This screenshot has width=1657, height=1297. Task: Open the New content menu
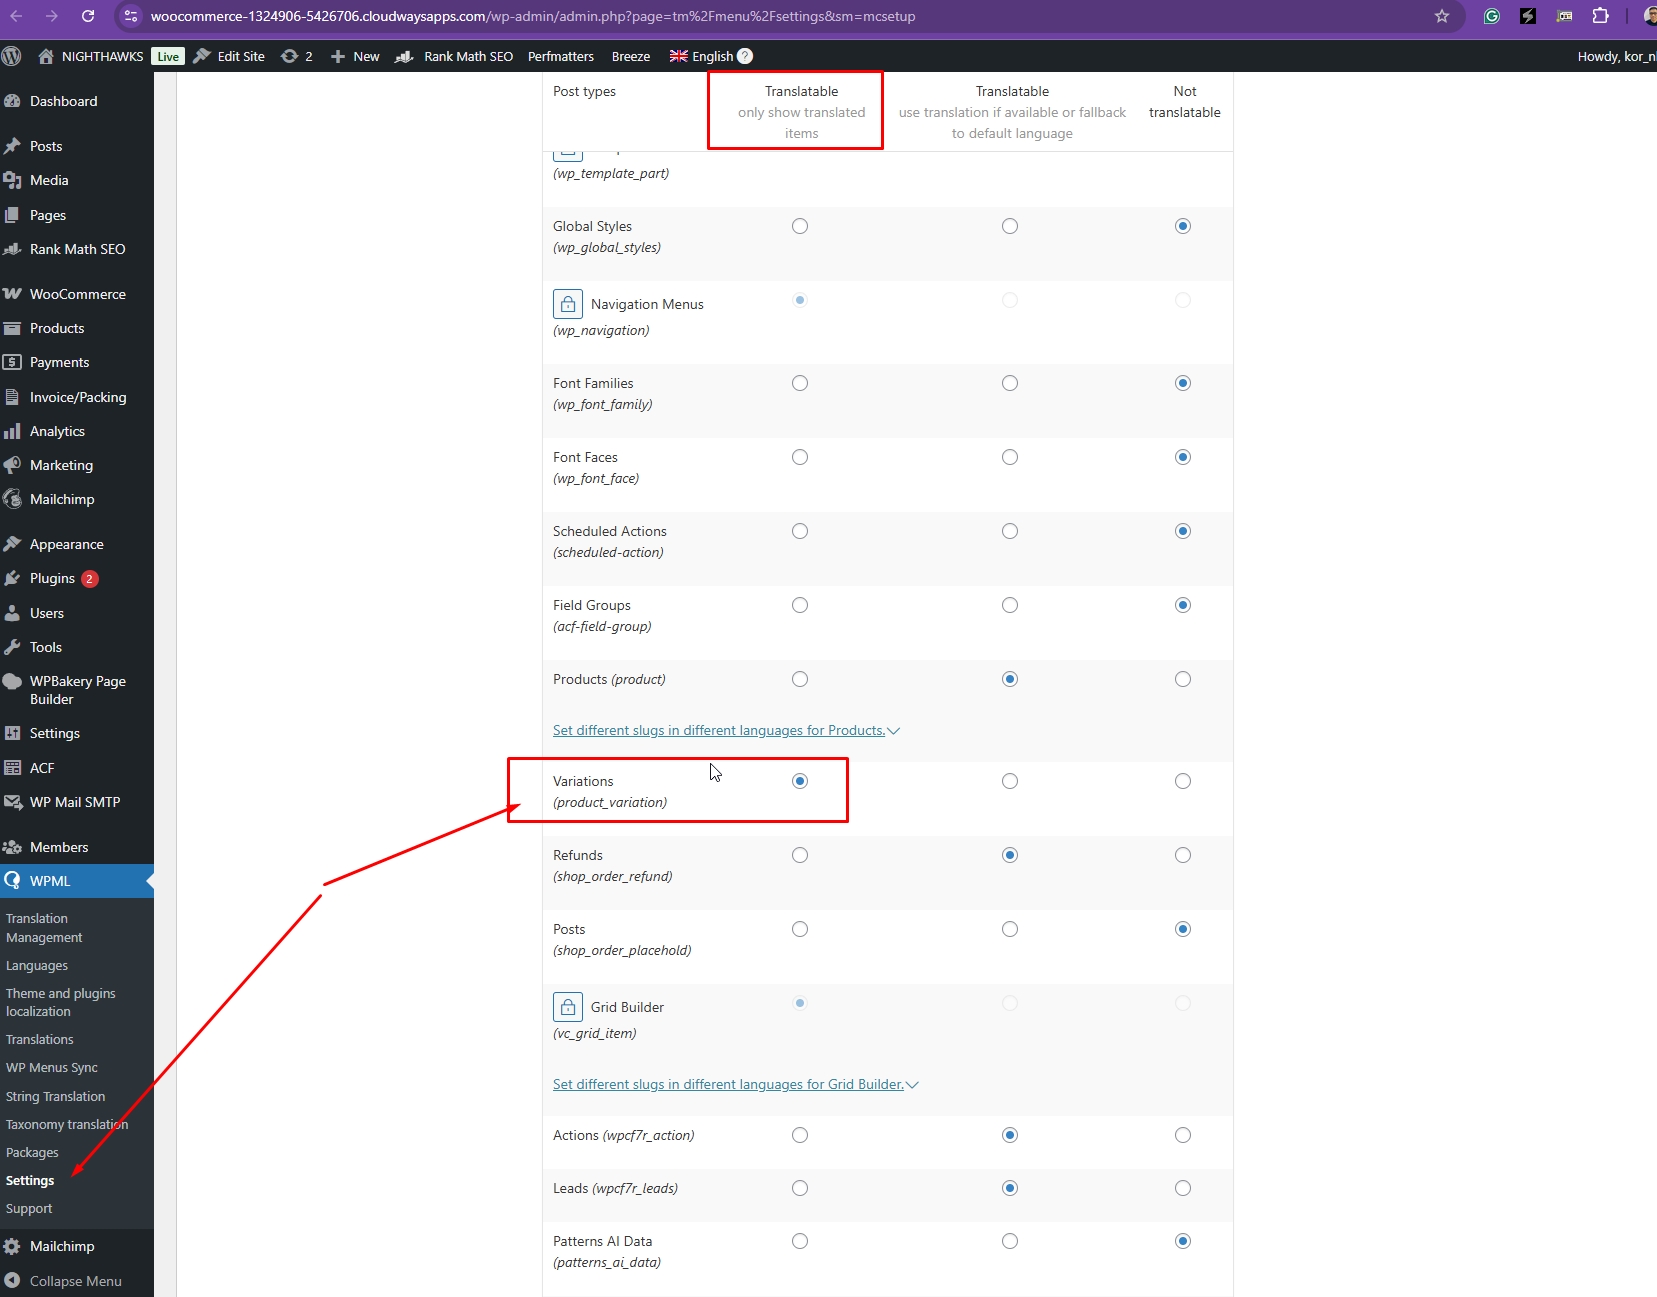(x=355, y=56)
